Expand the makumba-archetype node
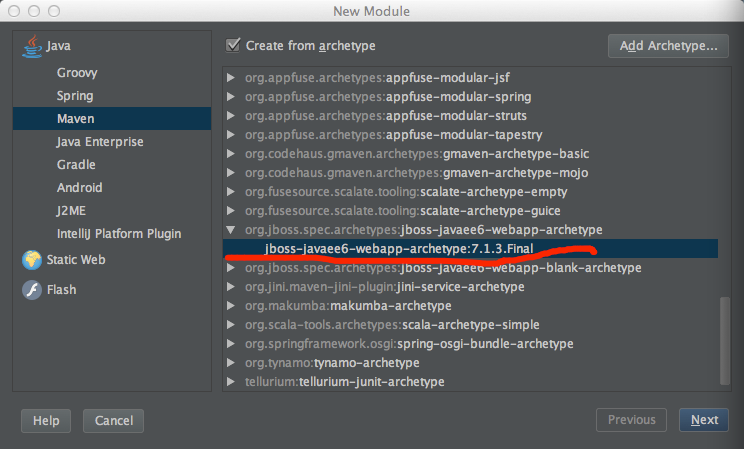 231,306
